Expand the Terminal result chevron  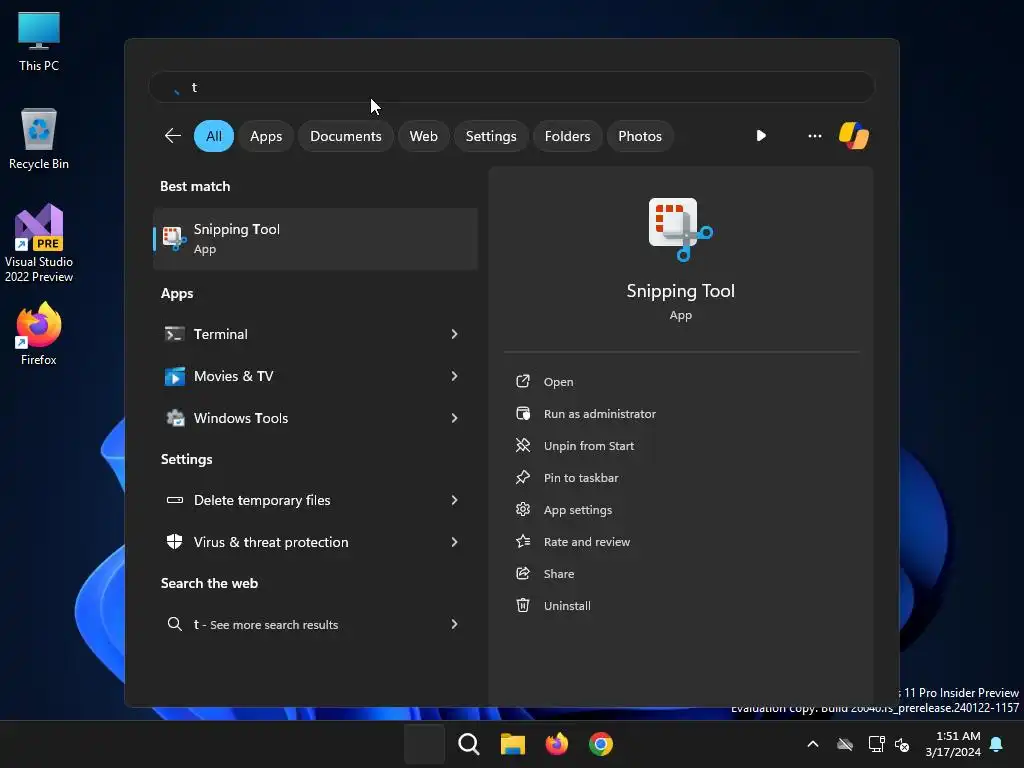pos(455,334)
